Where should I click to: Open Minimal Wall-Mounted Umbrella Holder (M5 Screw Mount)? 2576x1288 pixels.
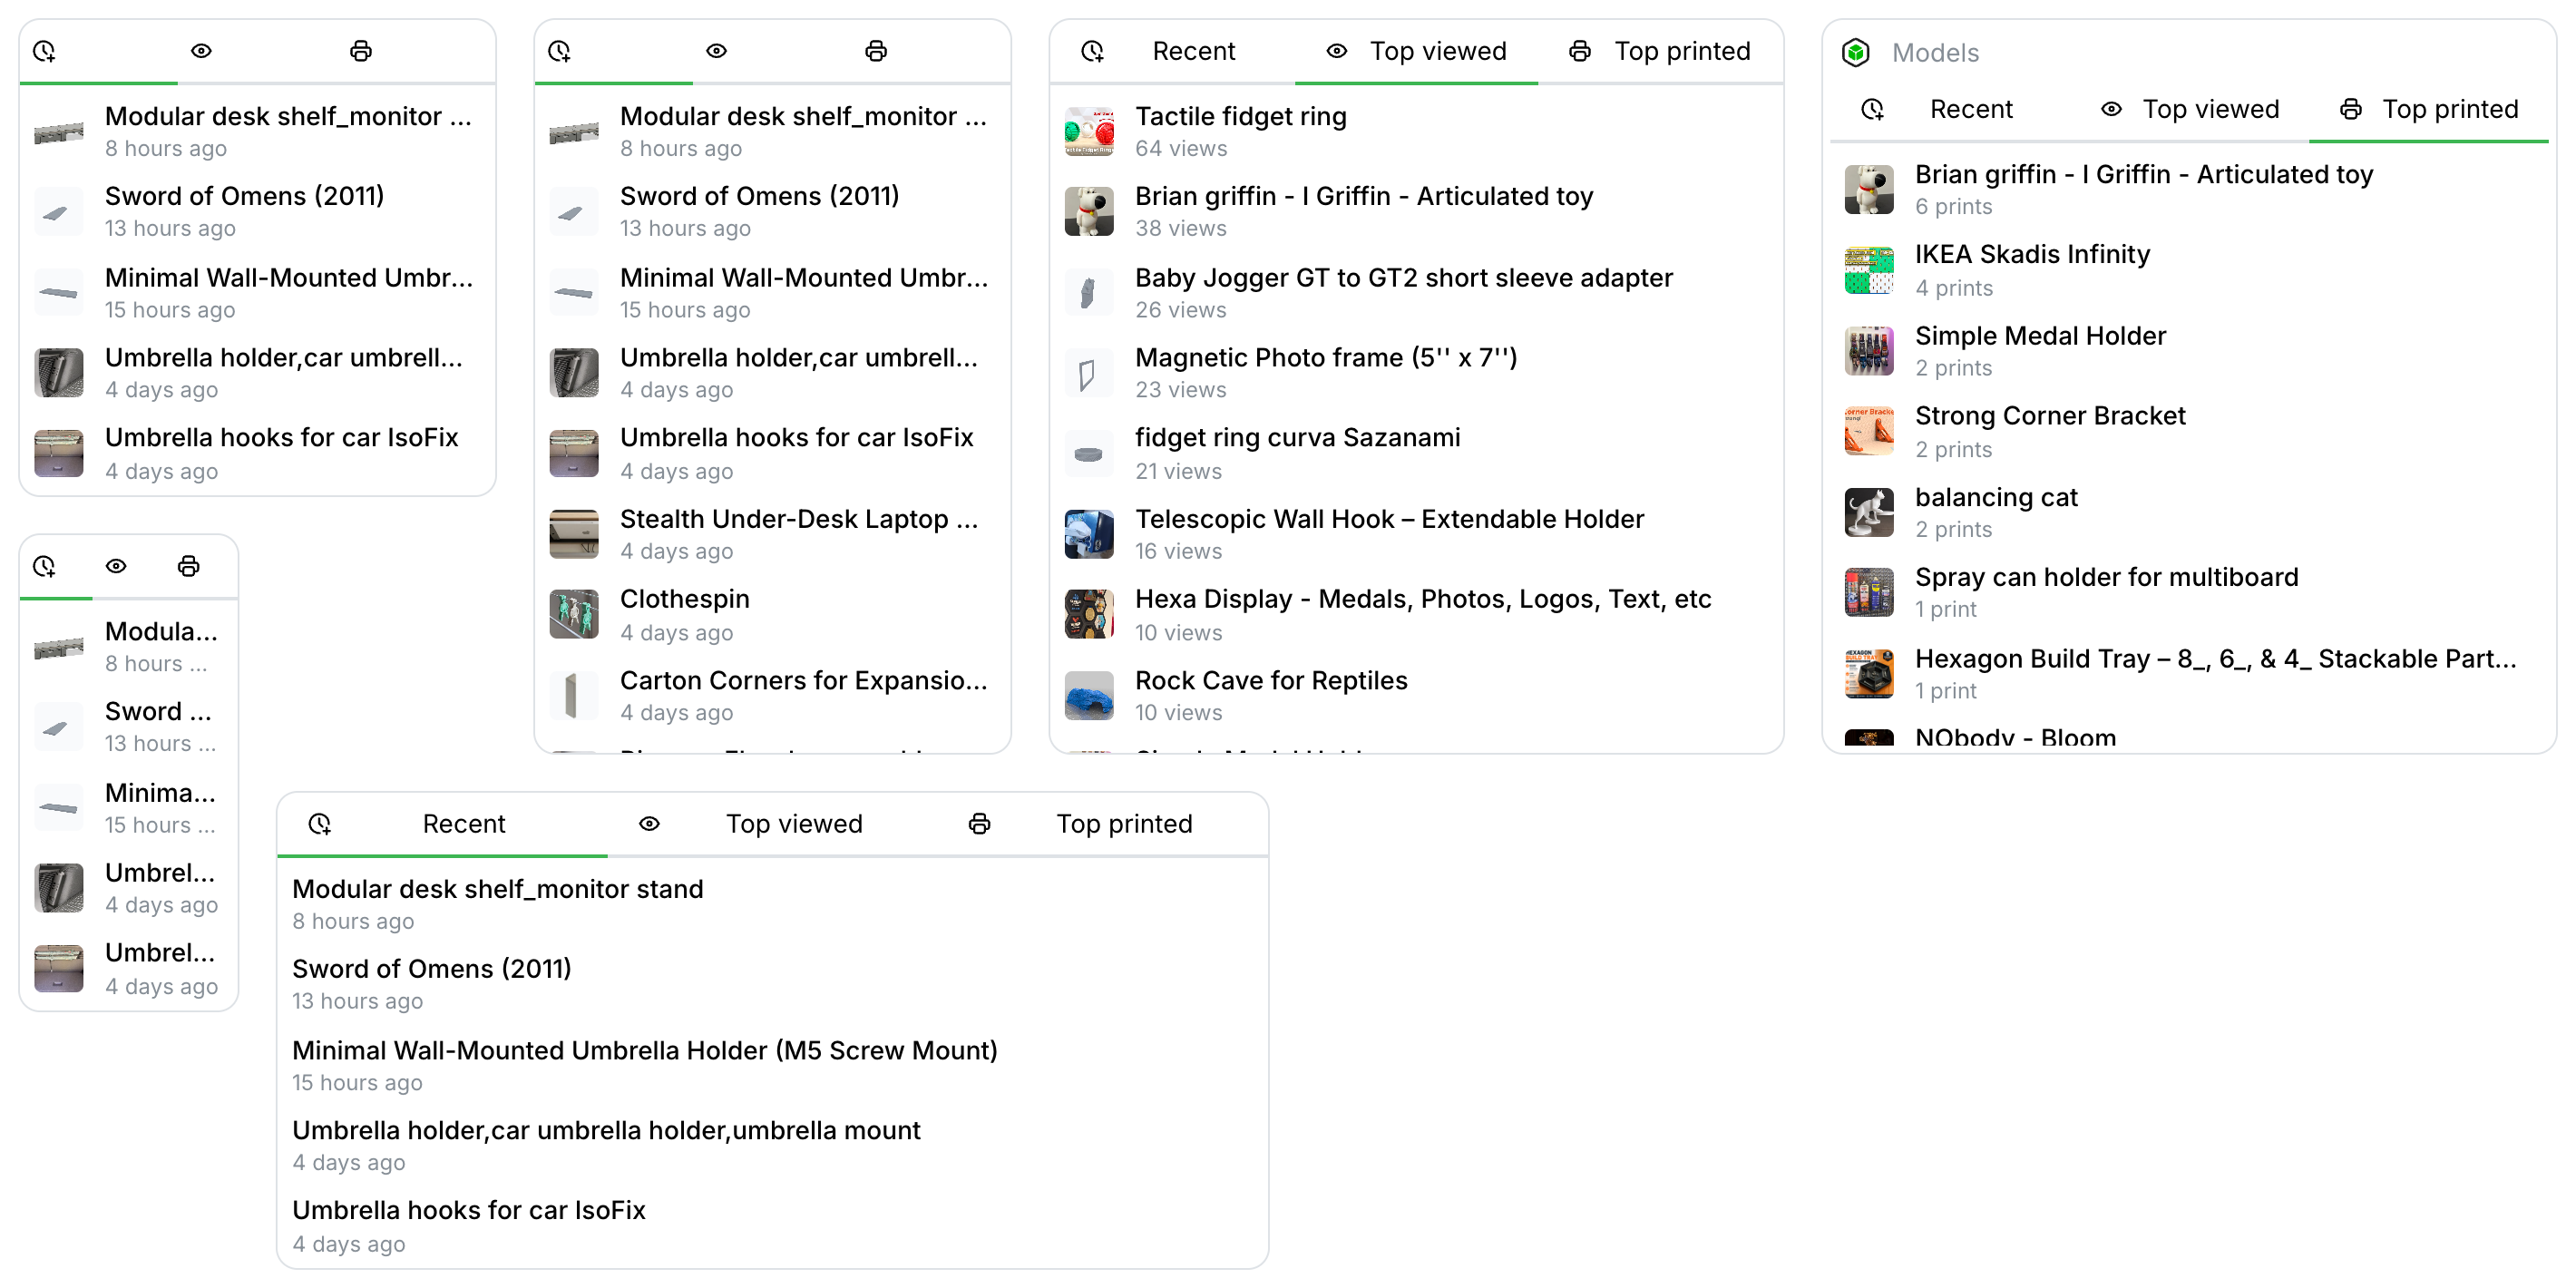pyautogui.click(x=772, y=1066)
